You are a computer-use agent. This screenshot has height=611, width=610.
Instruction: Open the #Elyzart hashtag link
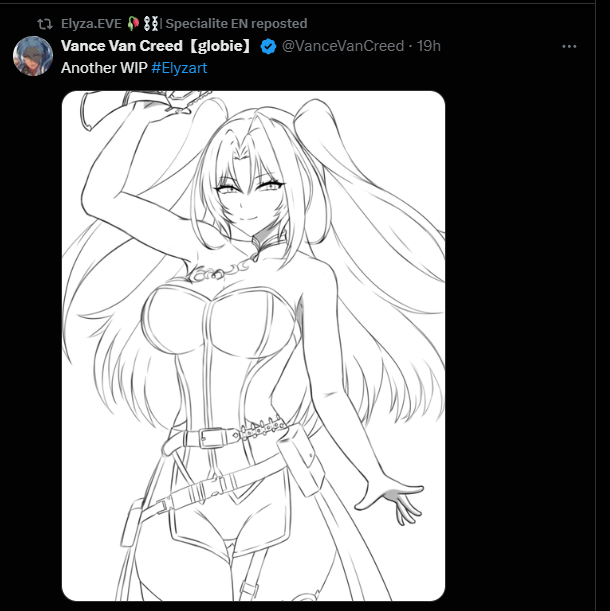179,68
